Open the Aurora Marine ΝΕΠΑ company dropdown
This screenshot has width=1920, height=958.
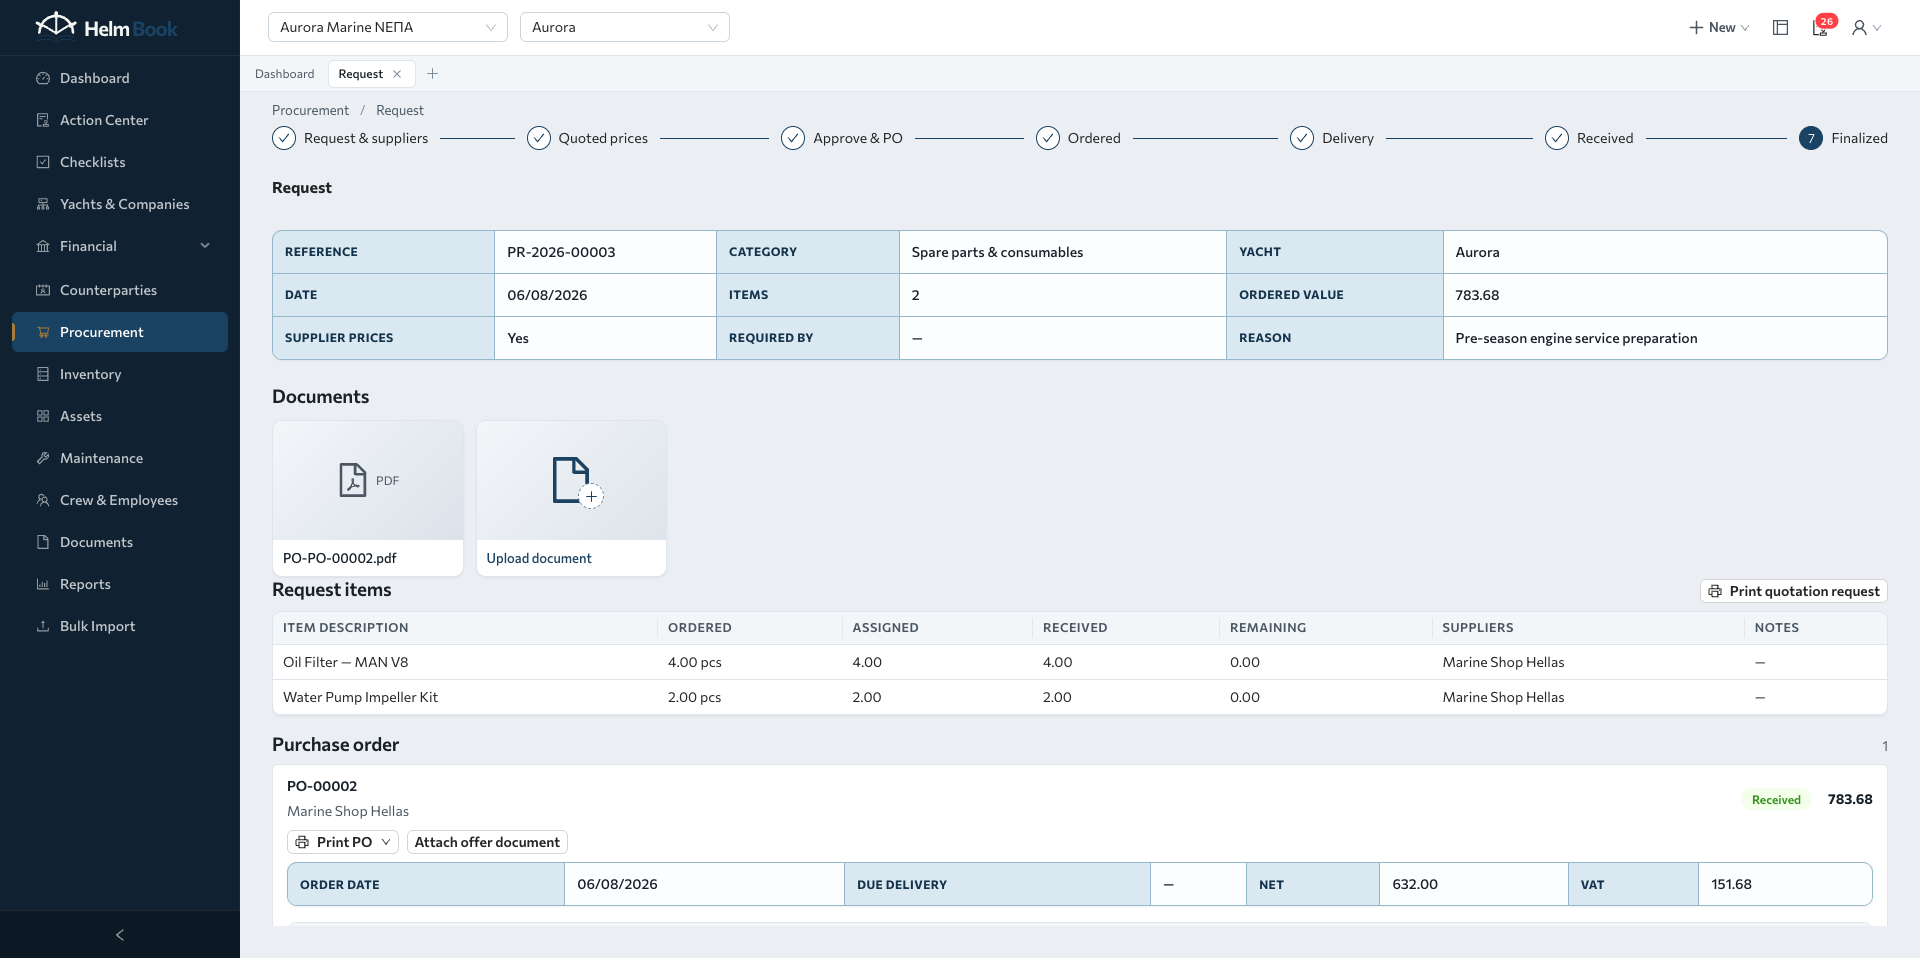(388, 27)
